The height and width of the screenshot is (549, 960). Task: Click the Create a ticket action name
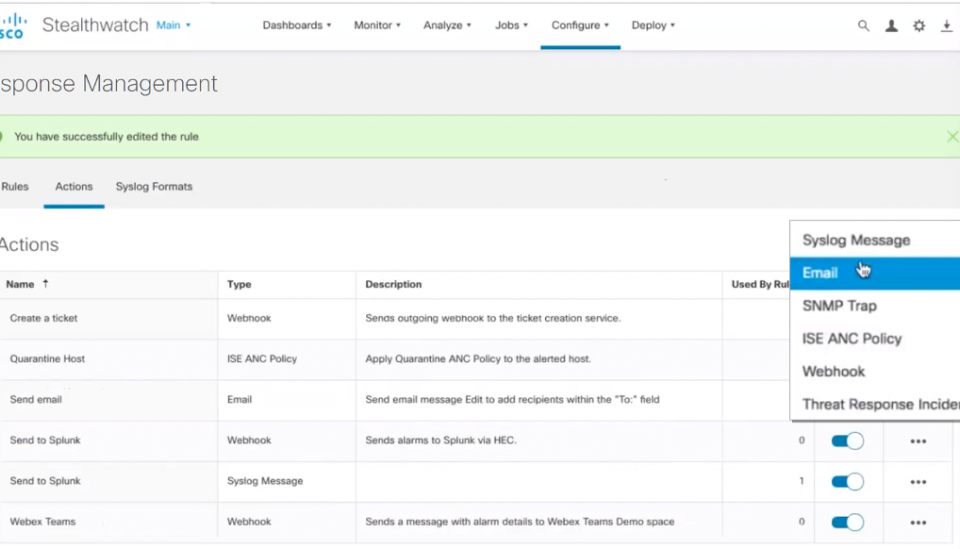[43, 318]
